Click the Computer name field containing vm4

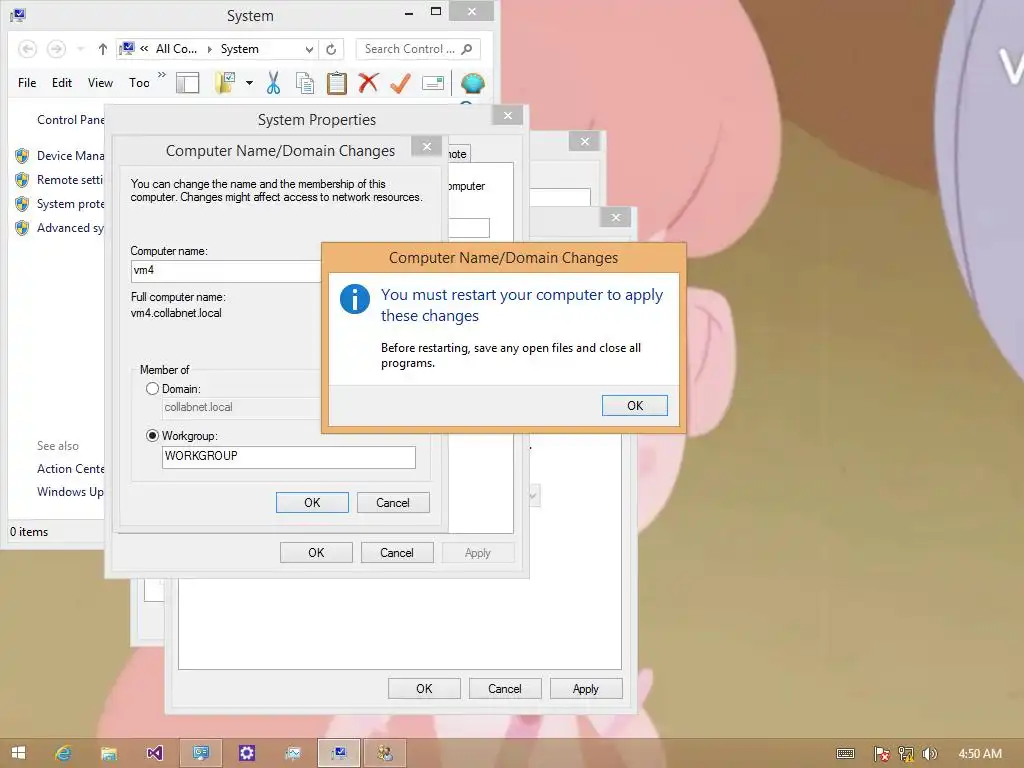pos(225,270)
